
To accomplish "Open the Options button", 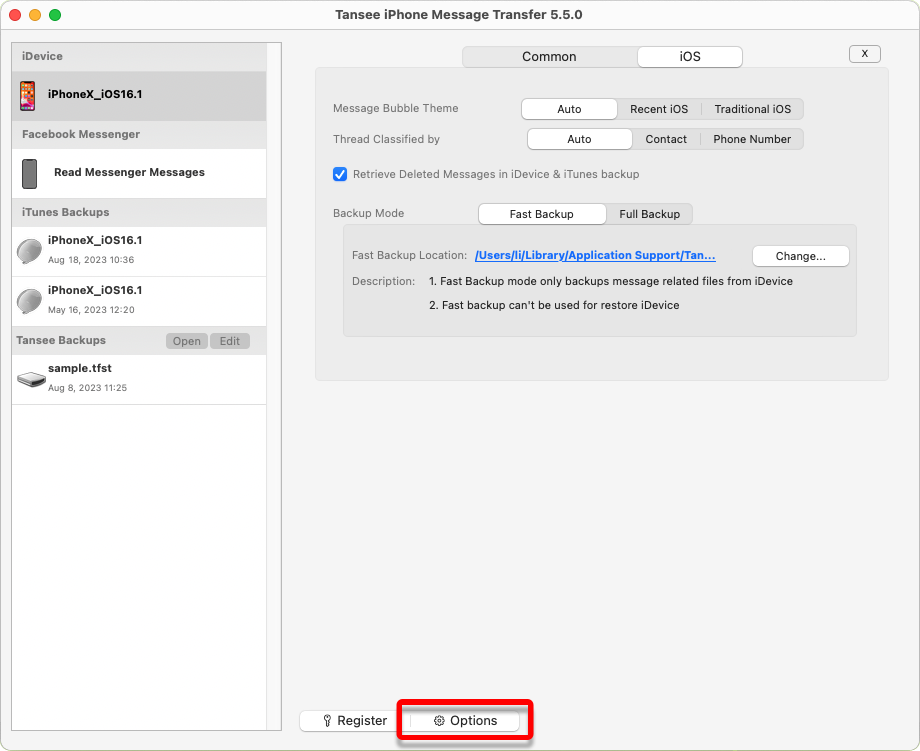I will point(465,721).
